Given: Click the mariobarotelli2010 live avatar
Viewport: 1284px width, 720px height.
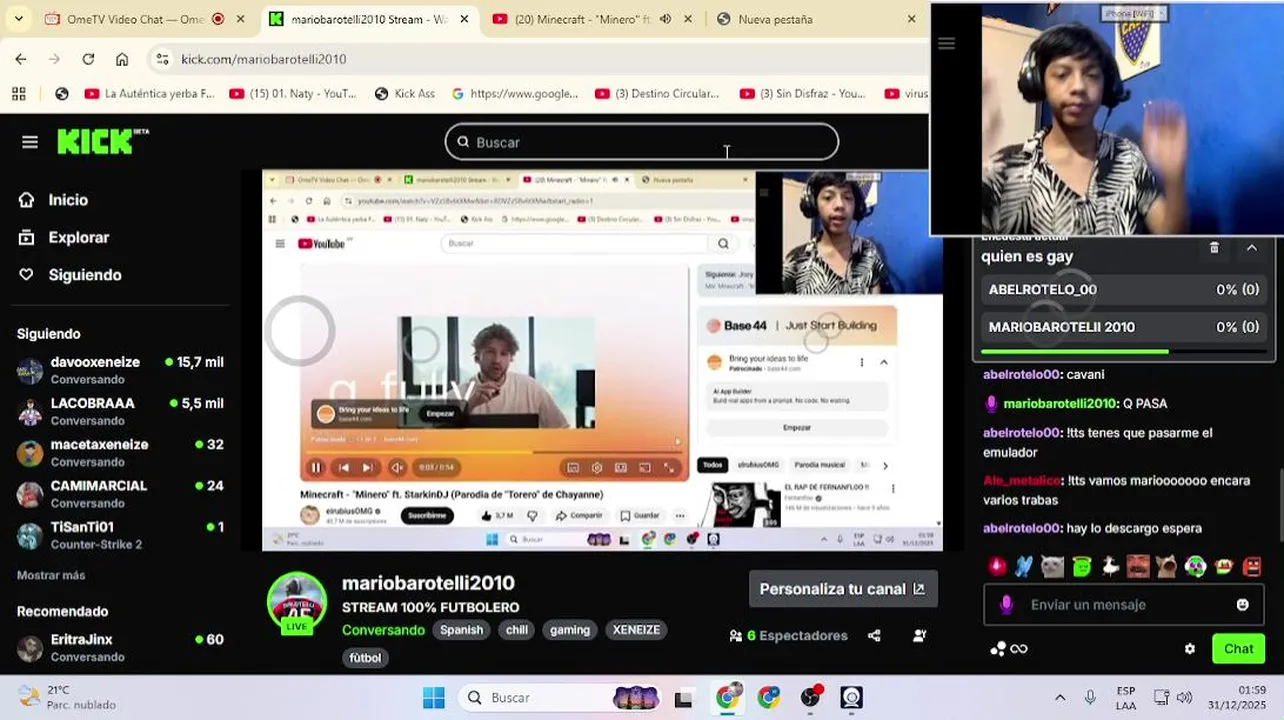Looking at the screenshot, I should pyautogui.click(x=297, y=603).
